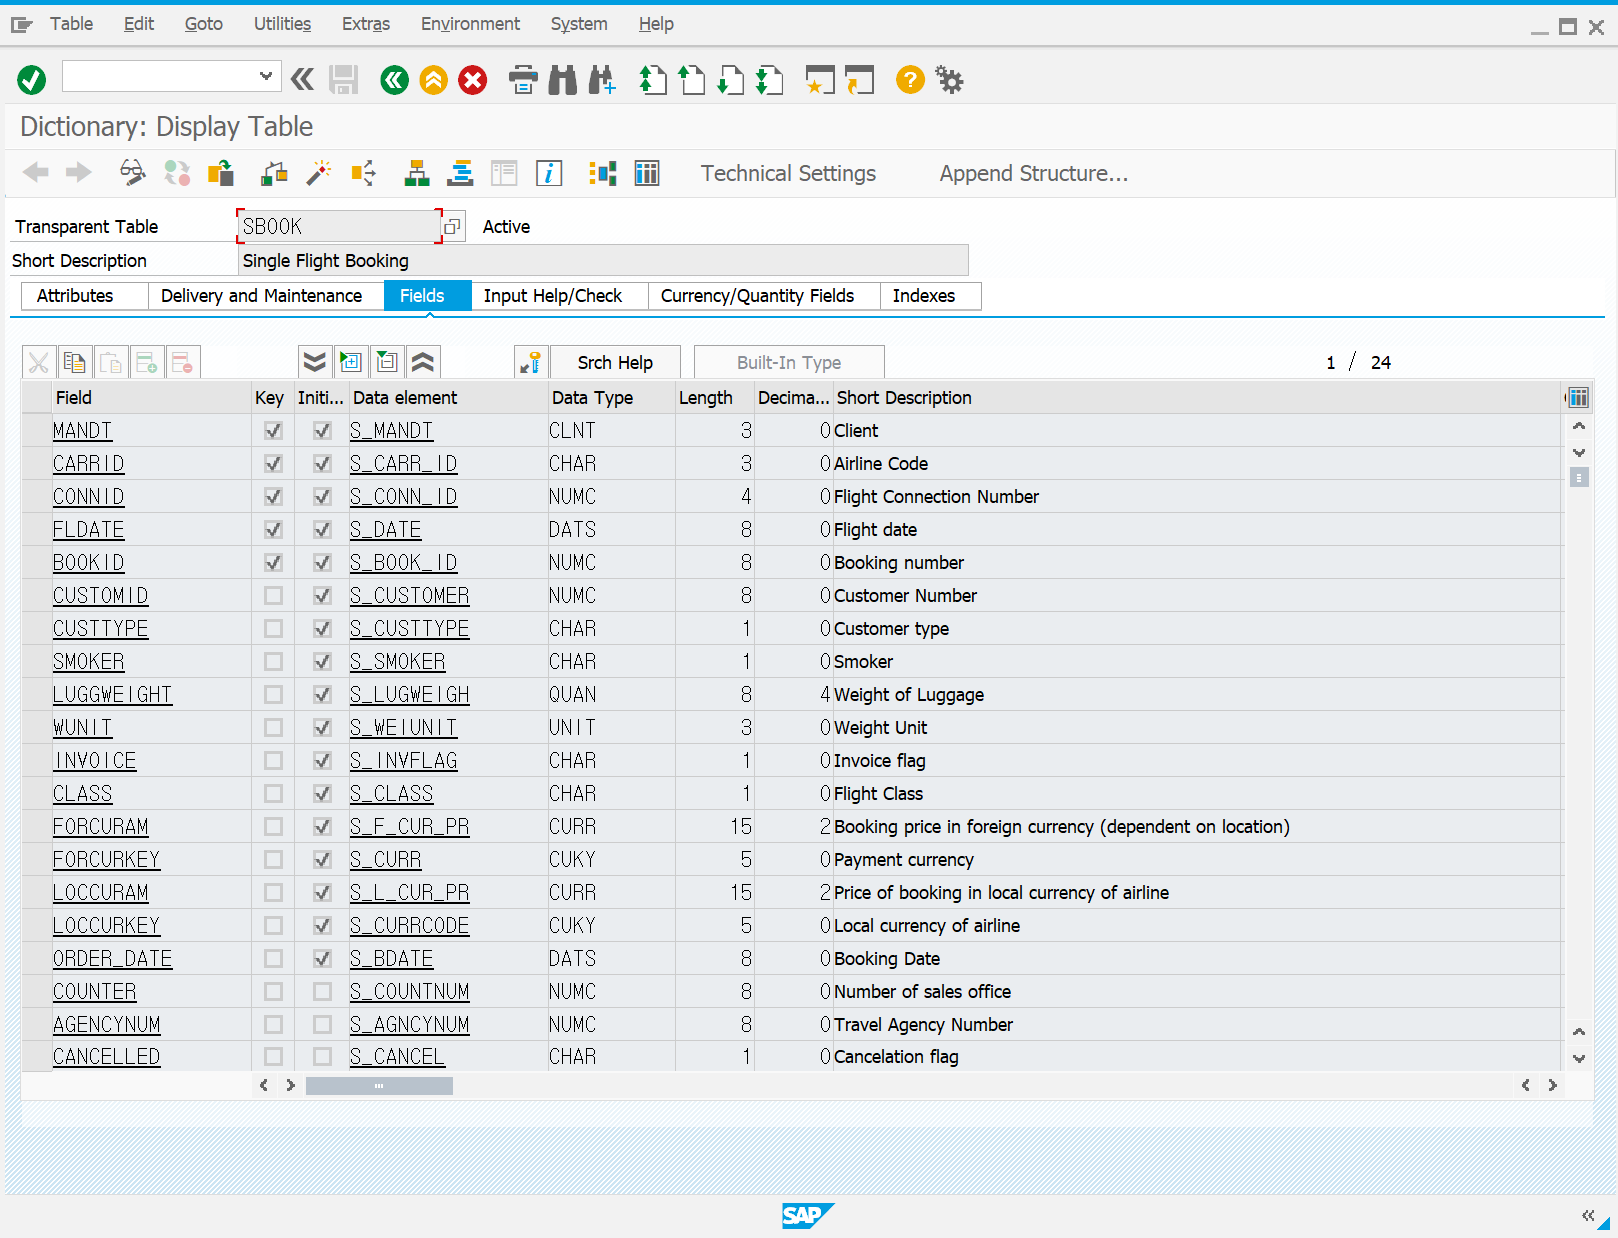Click the Customize Local Layout gear icon
1618x1238 pixels.
click(949, 79)
